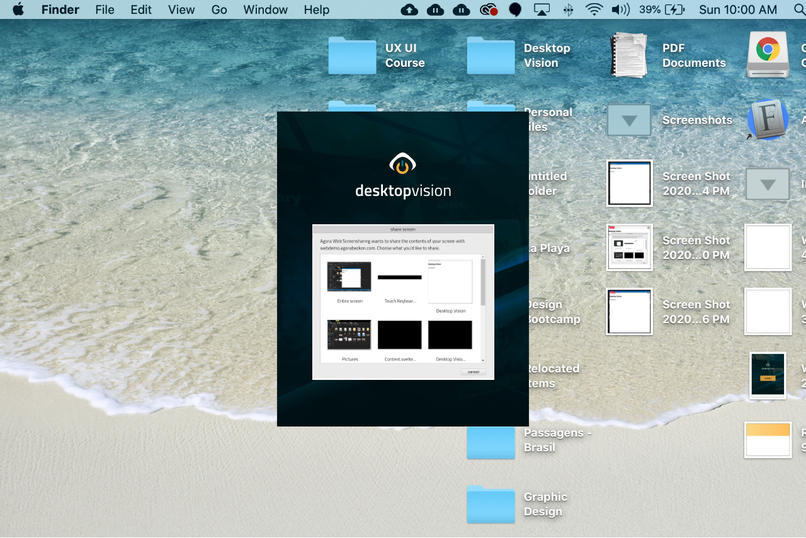
Task: Select the Font File Browser F app icon
Action: [767, 119]
